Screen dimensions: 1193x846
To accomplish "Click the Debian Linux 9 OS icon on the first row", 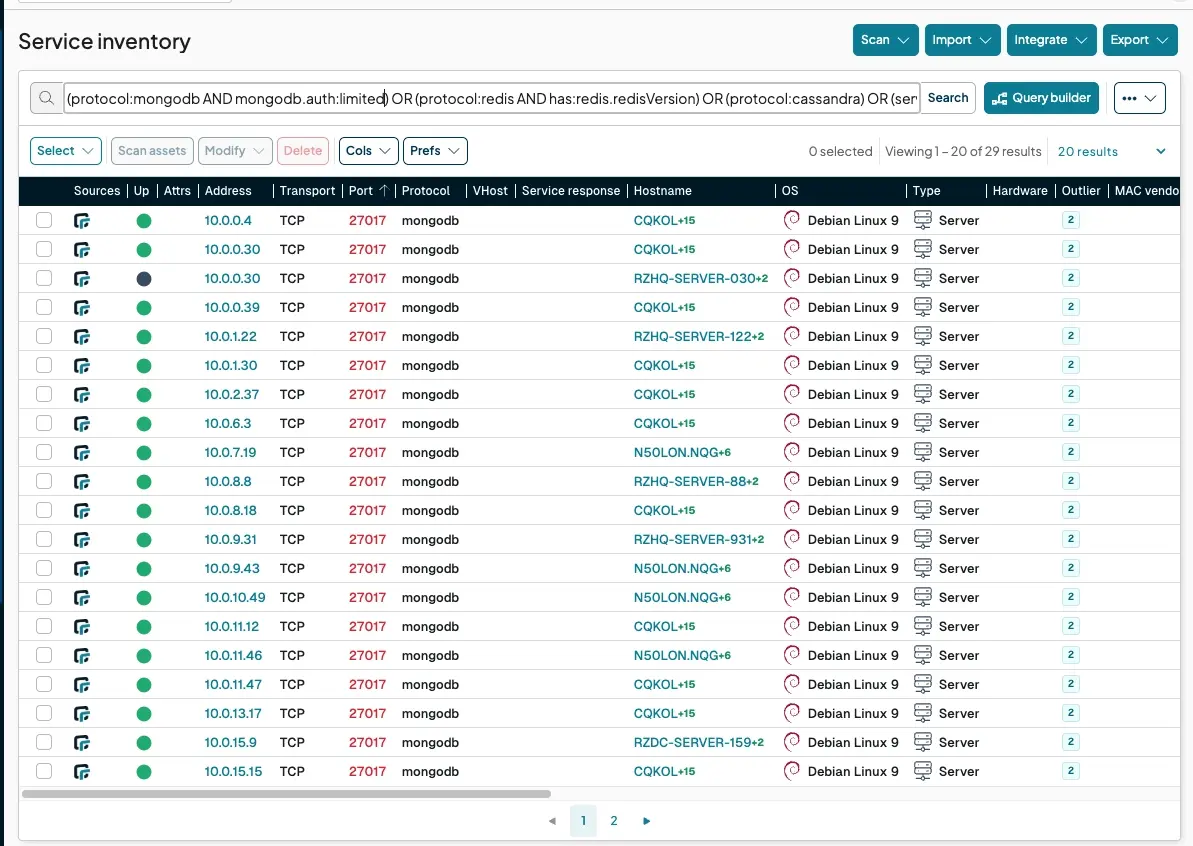I will (791, 220).
